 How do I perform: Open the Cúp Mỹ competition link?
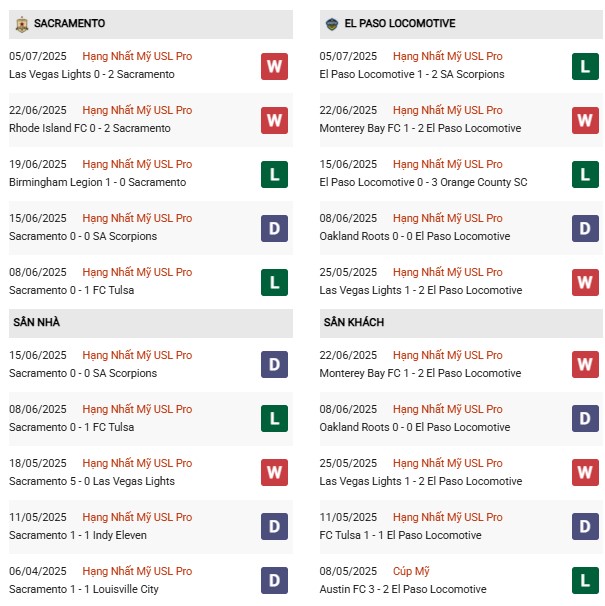point(411,571)
